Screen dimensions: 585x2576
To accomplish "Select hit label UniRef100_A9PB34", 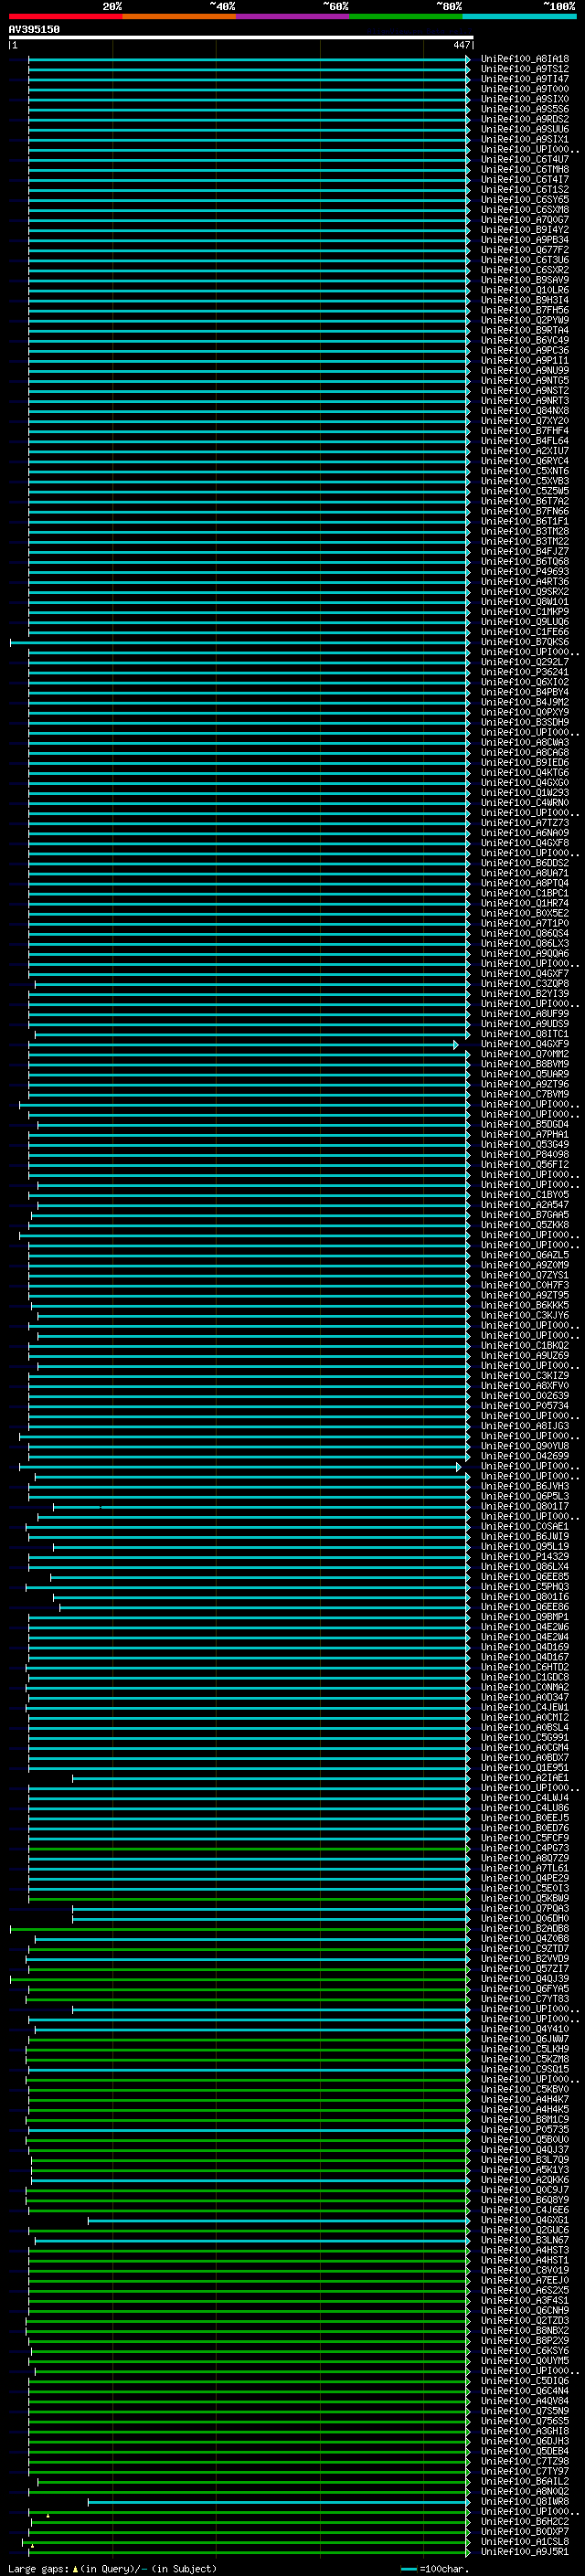I will point(524,240).
